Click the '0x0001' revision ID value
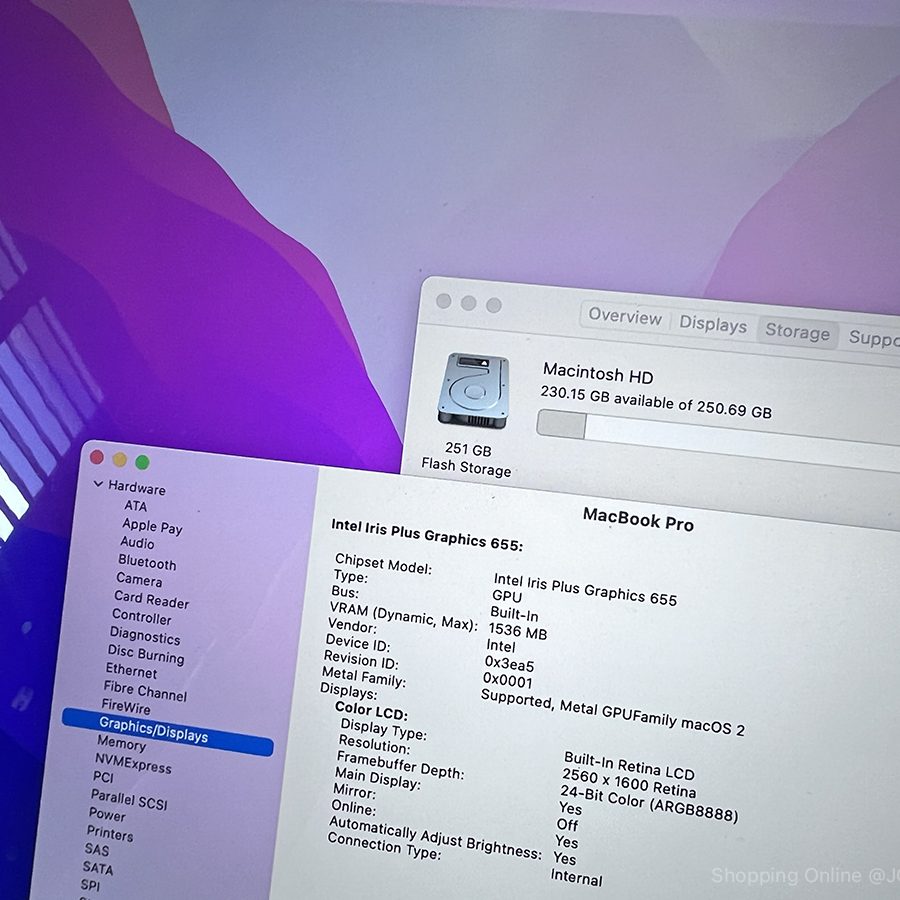Viewport: 900px width, 900px height. 507,680
